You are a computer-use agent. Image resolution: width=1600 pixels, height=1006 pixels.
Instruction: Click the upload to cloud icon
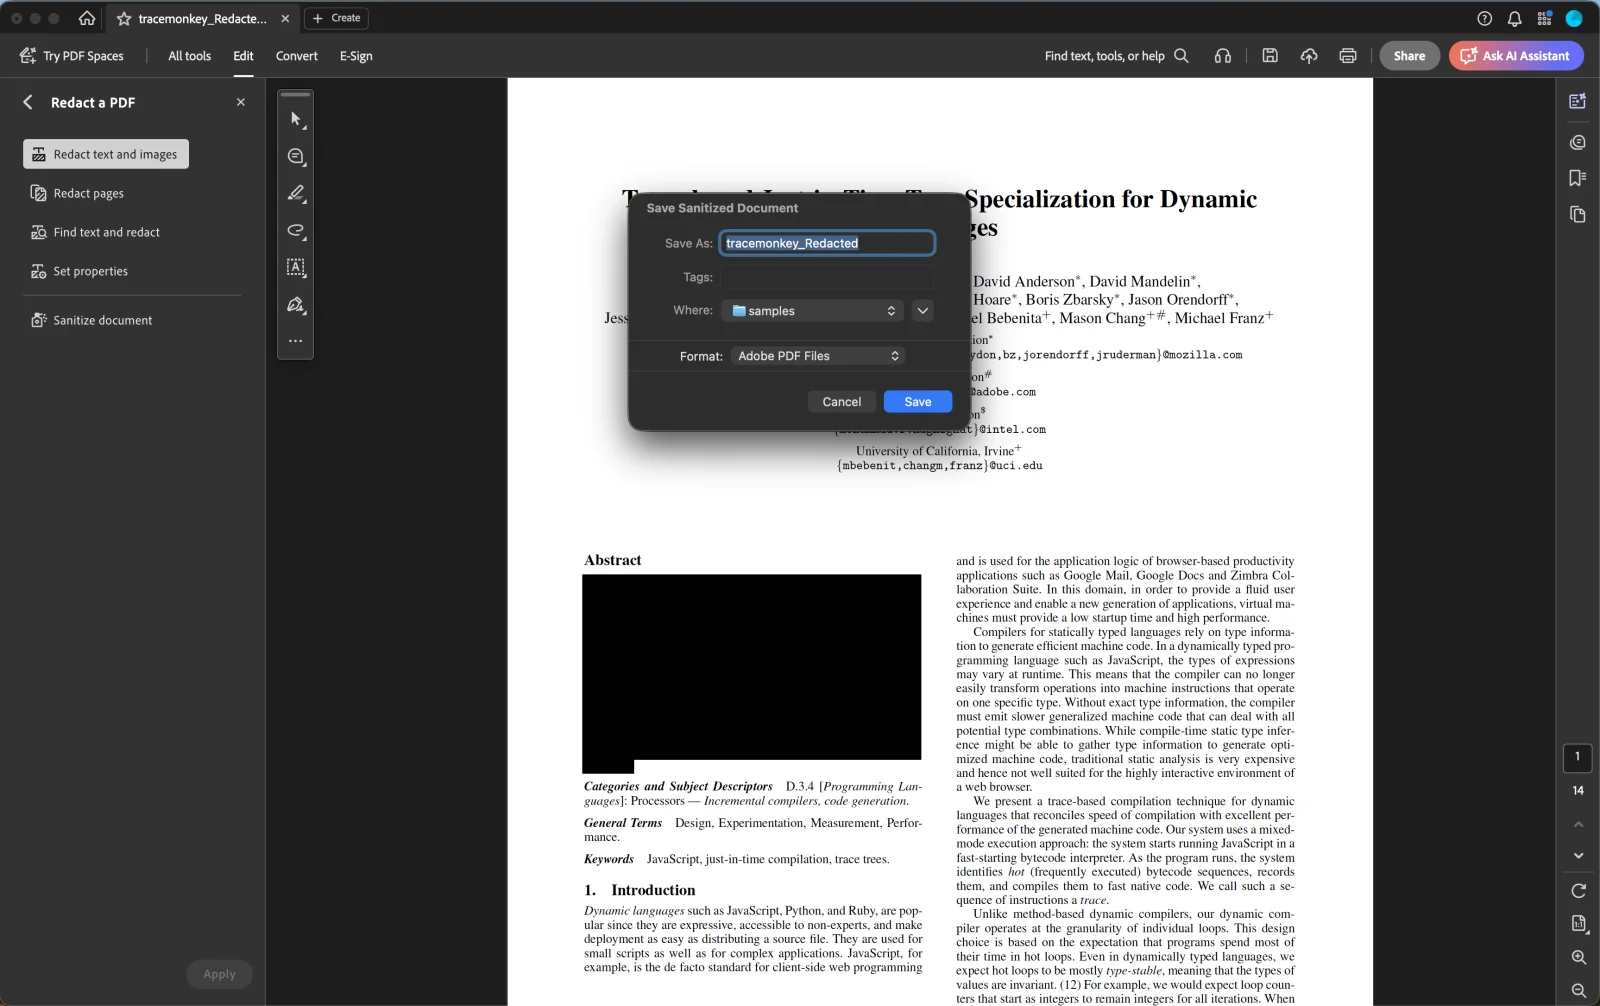click(x=1309, y=56)
